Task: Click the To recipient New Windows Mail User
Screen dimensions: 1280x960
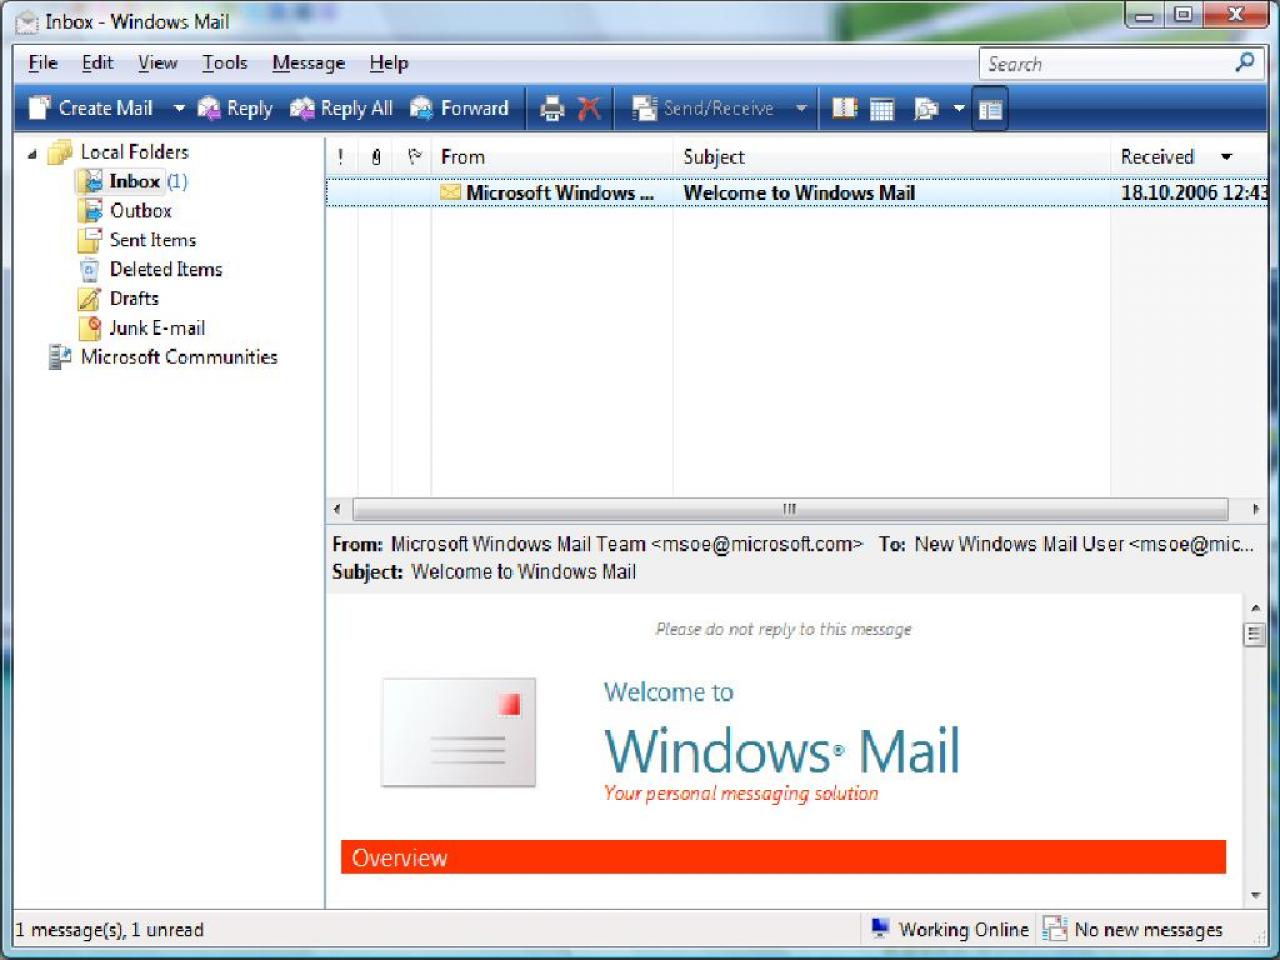Action: (x=1019, y=544)
